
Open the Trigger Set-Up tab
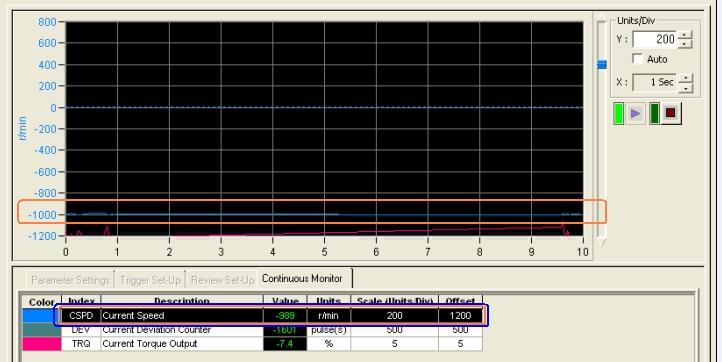150,280
